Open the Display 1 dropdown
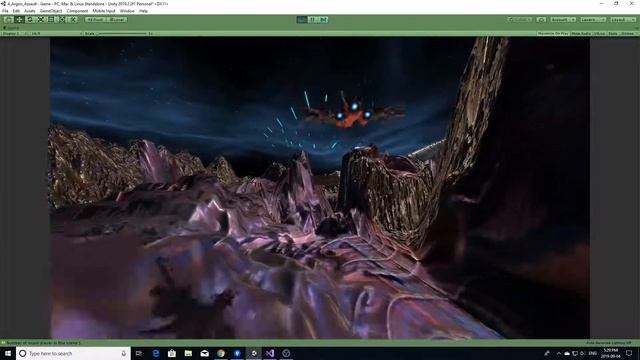This screenshot has height=360, width=640. pyautogui.click(x=12, y=33)
